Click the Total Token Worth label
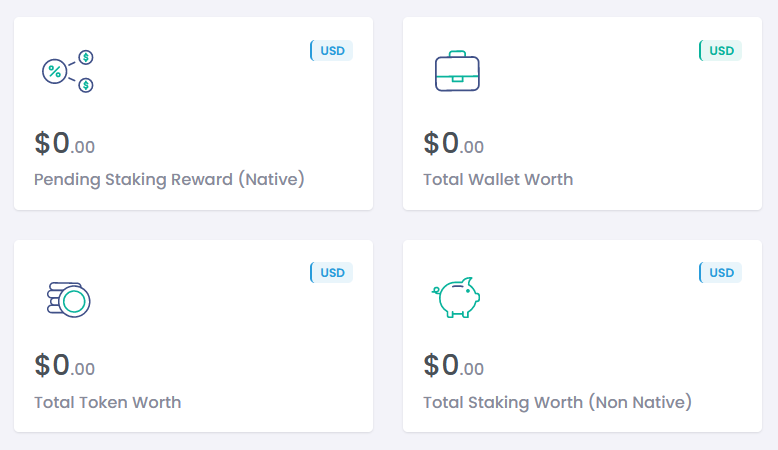 click(x=108, y=403)
